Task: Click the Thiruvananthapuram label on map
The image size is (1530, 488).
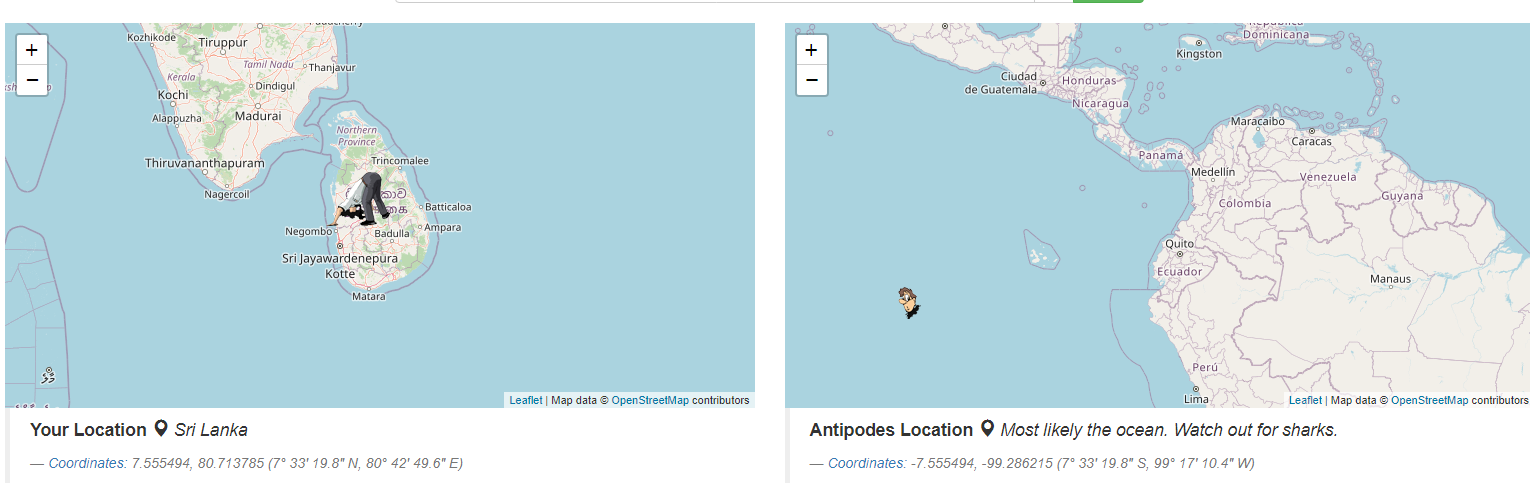Action: coord(205,163)
